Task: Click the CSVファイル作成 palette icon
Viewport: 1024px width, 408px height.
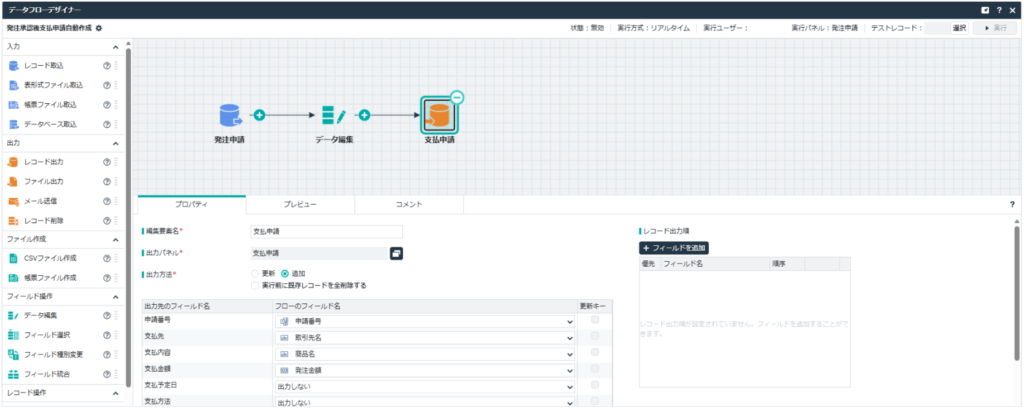Action: [14, 258]
